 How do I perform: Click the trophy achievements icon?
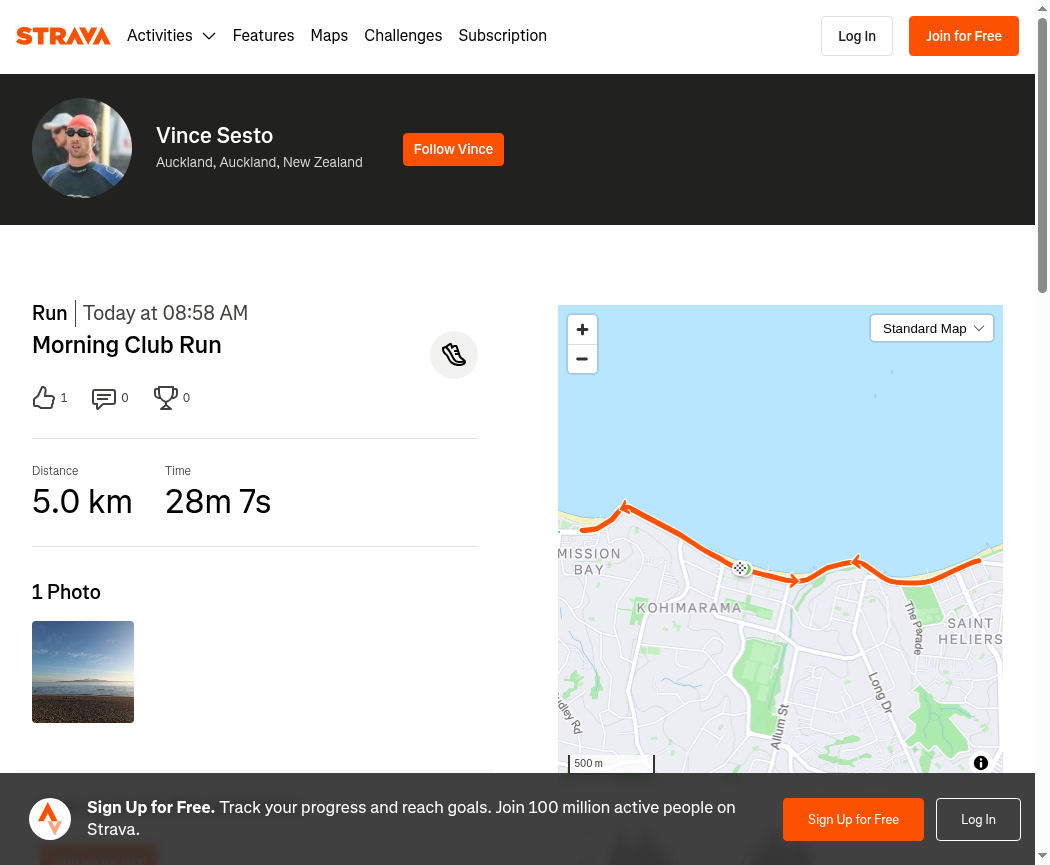[165, 398]
